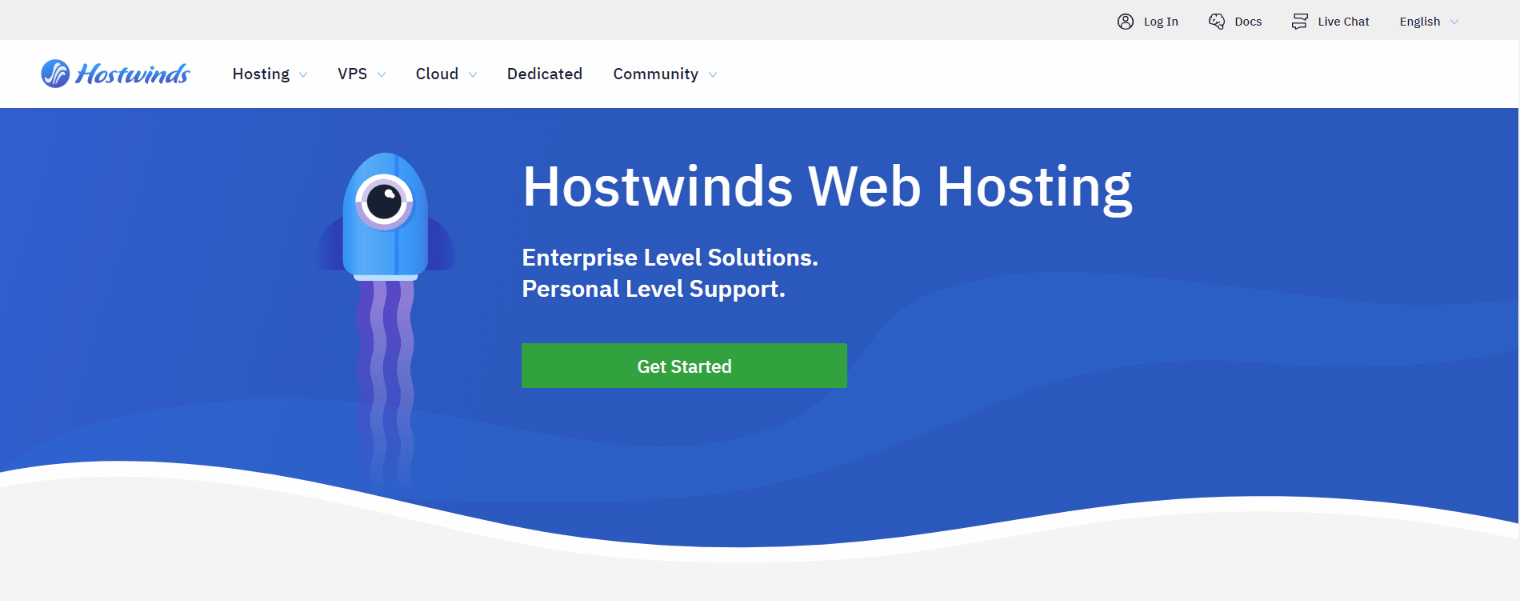Click the Personal Level Support text

pyautogui.click(x=653, y=289)
